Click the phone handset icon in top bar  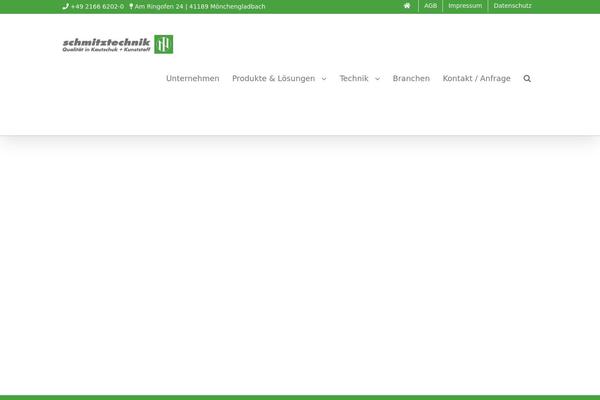pyautogui.click(x=65, y=6)
